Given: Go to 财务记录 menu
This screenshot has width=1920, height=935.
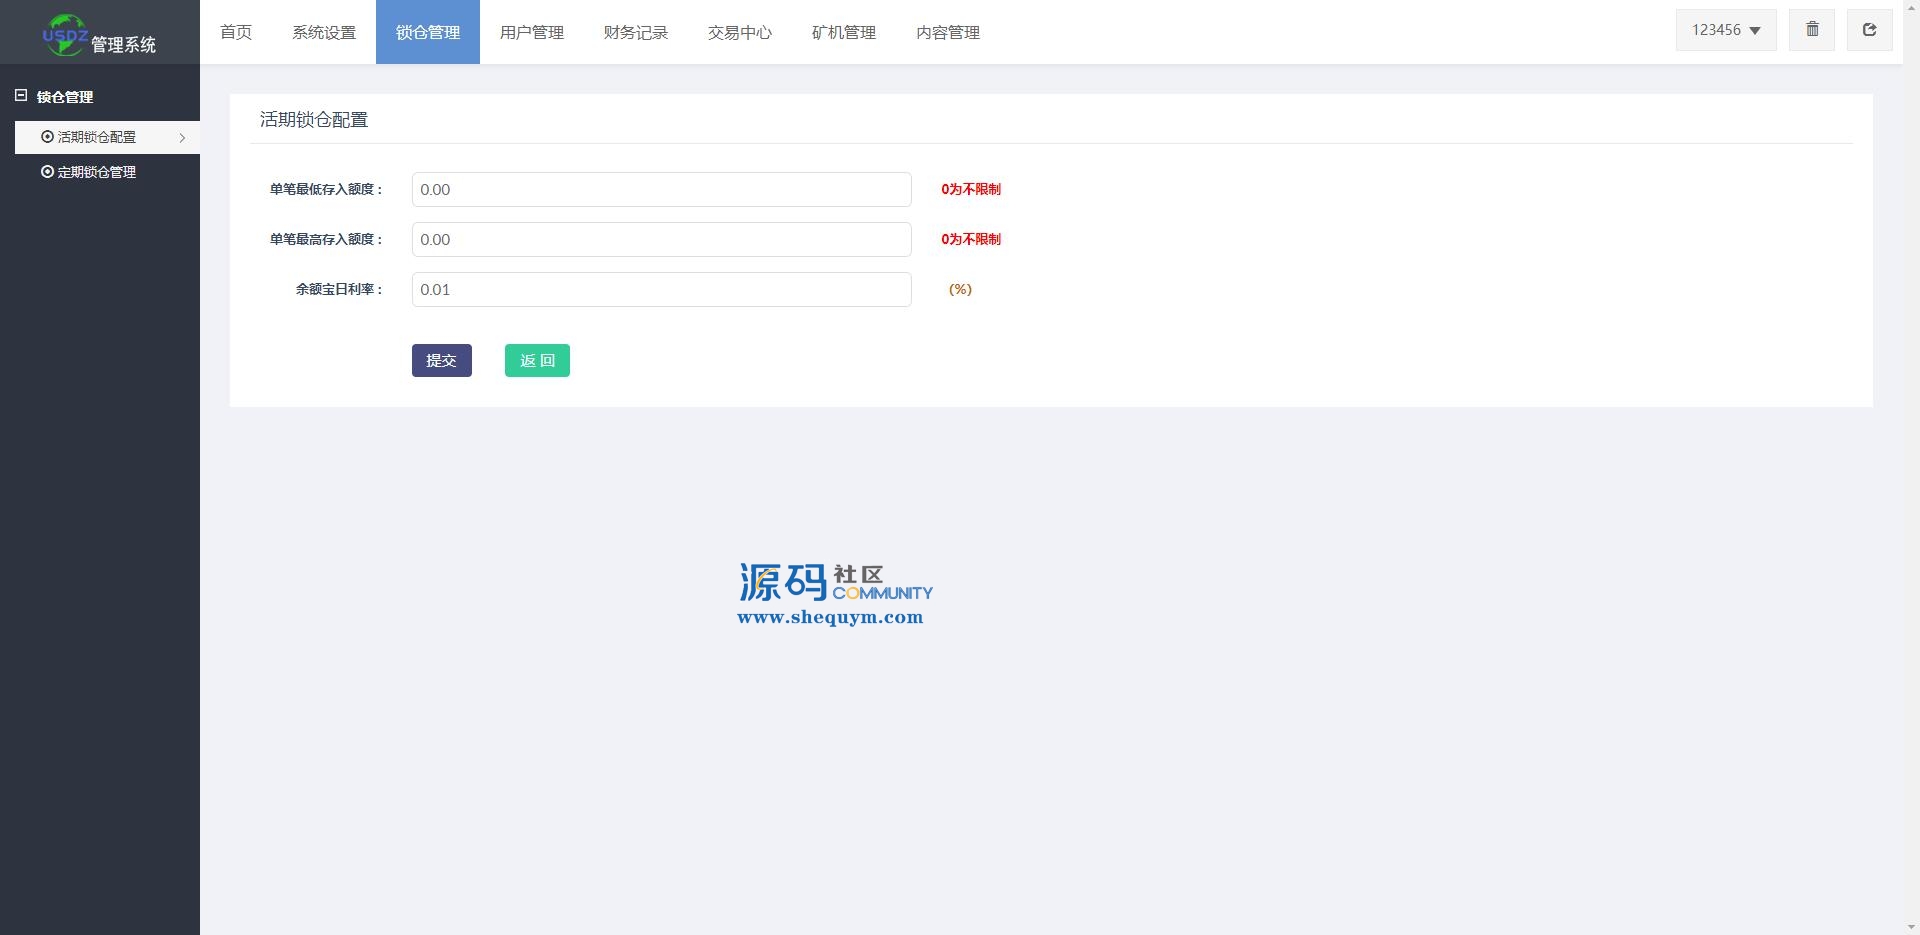Looking at the screenshot, I should click(636, 32).
